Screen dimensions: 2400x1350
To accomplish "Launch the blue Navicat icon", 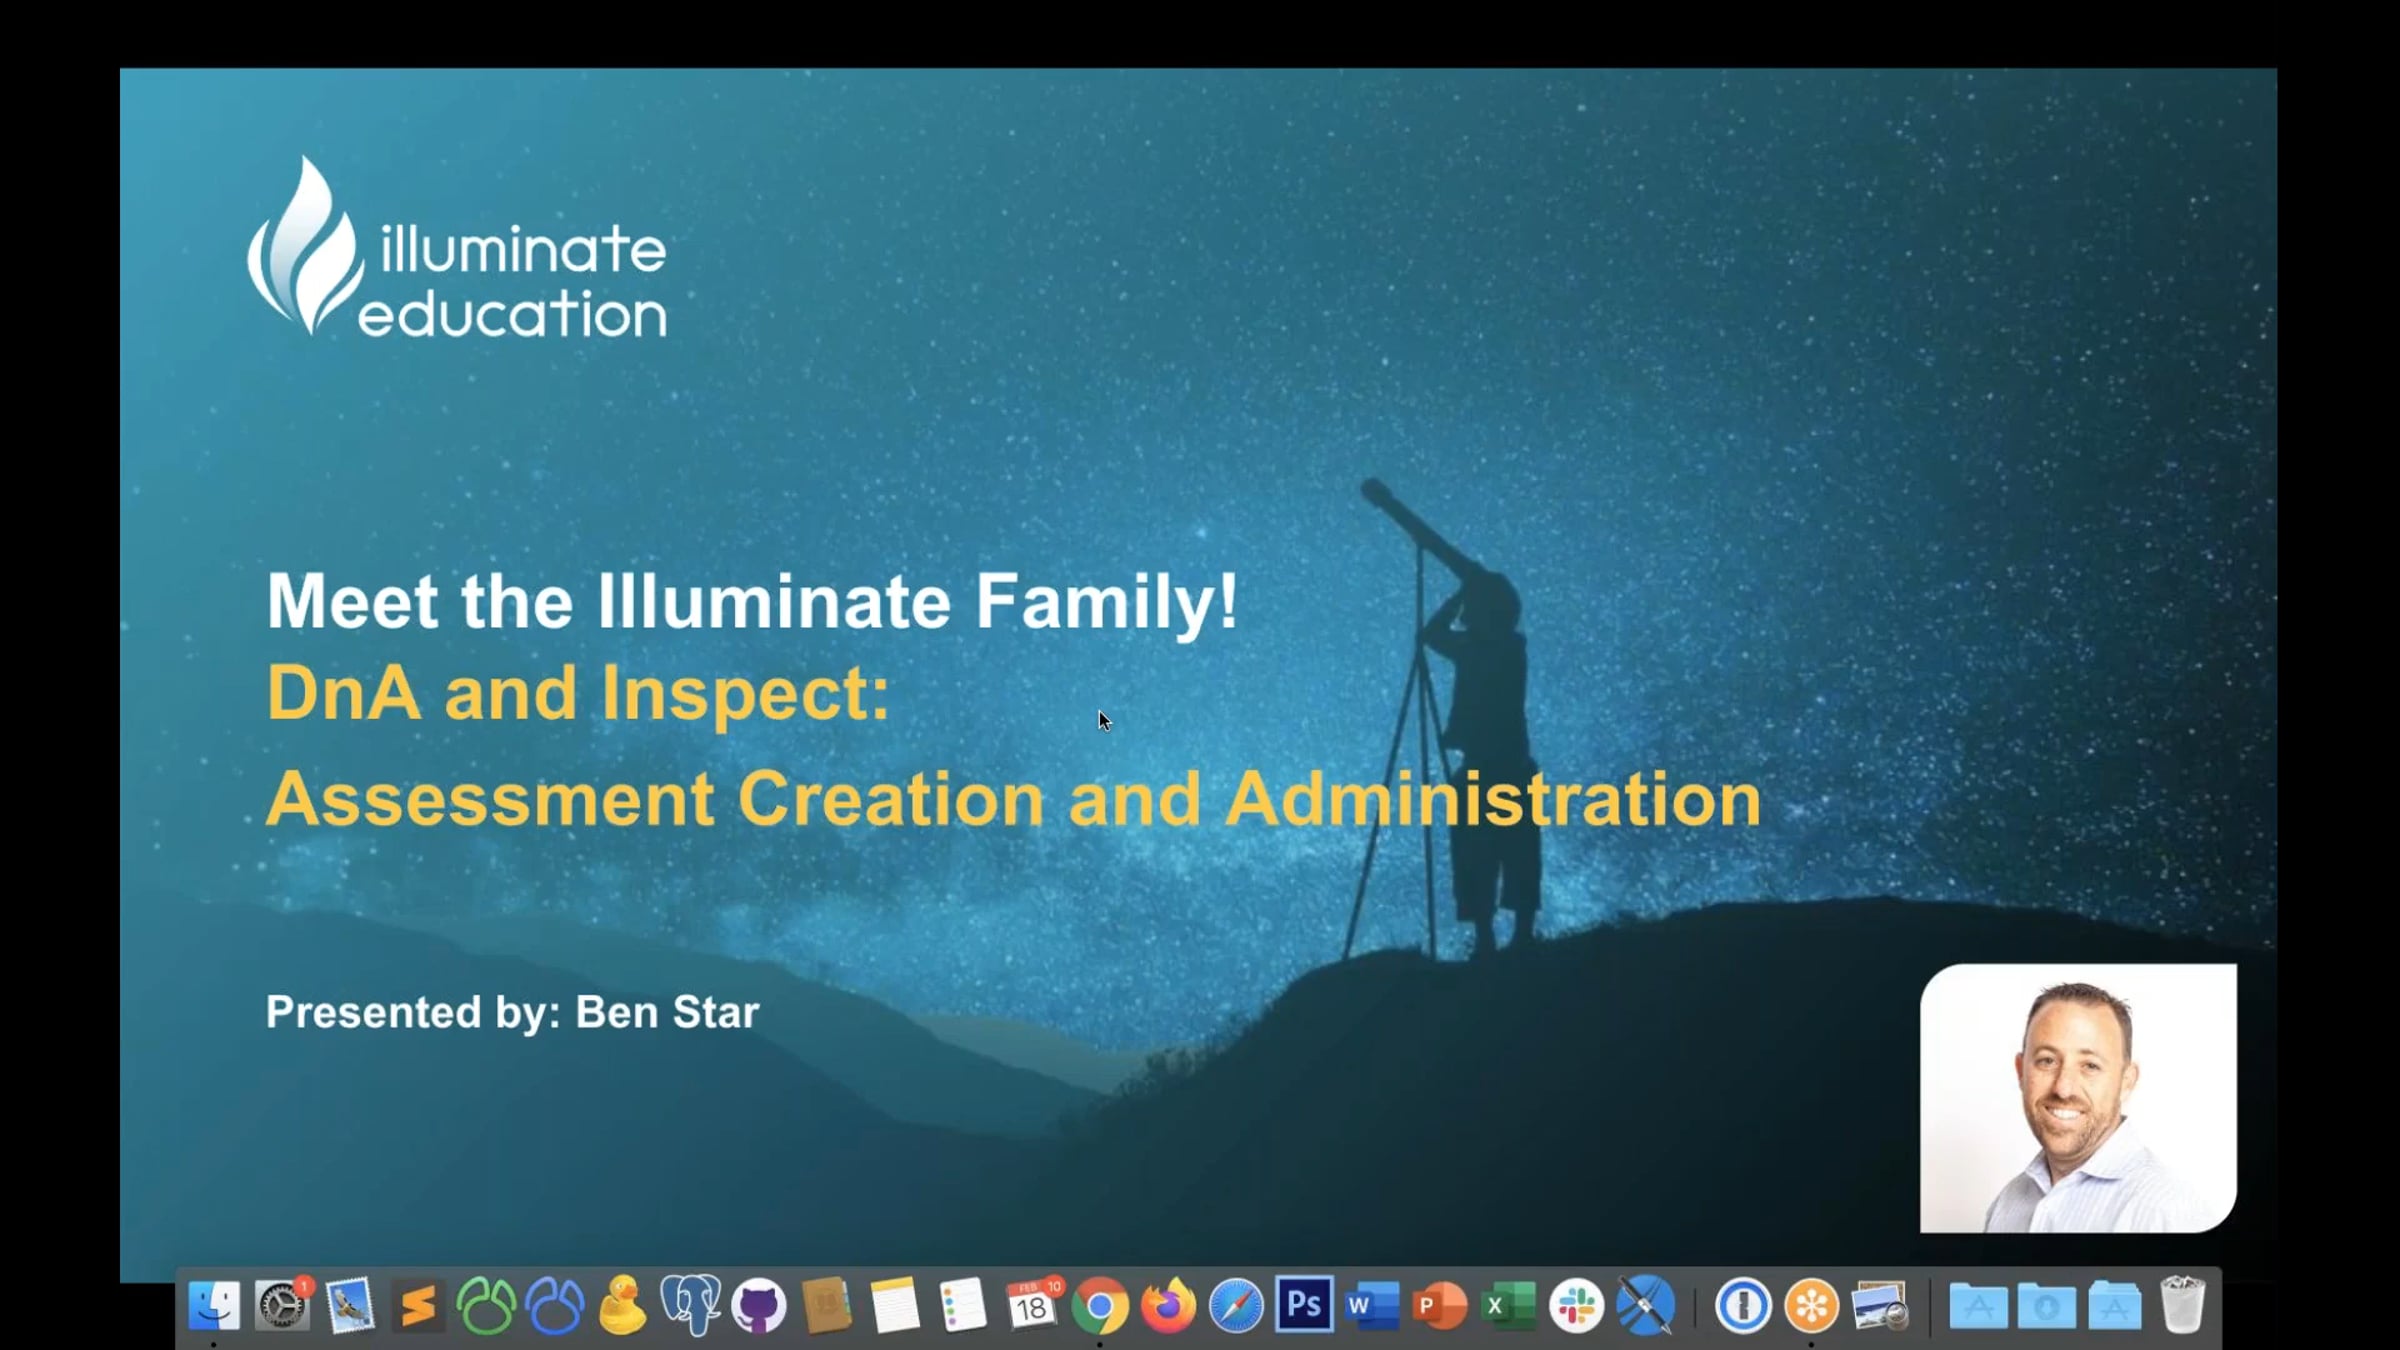I will point(555,1305).
